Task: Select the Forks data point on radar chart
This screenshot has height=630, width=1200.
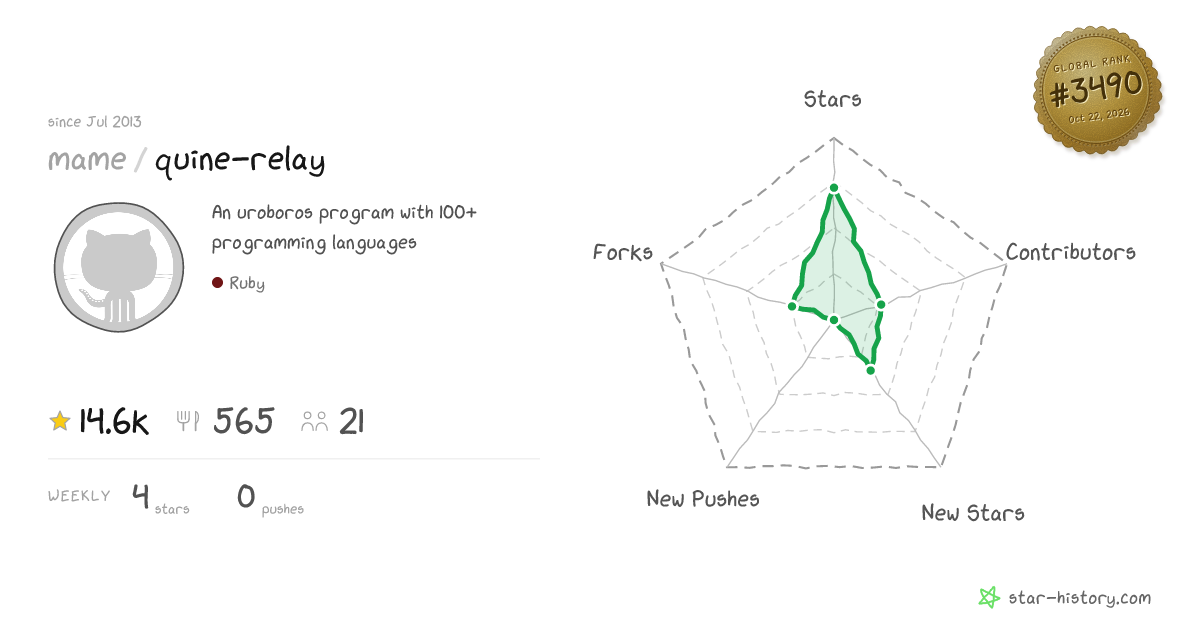Action: pyautogui.click(x=792, y=306)
